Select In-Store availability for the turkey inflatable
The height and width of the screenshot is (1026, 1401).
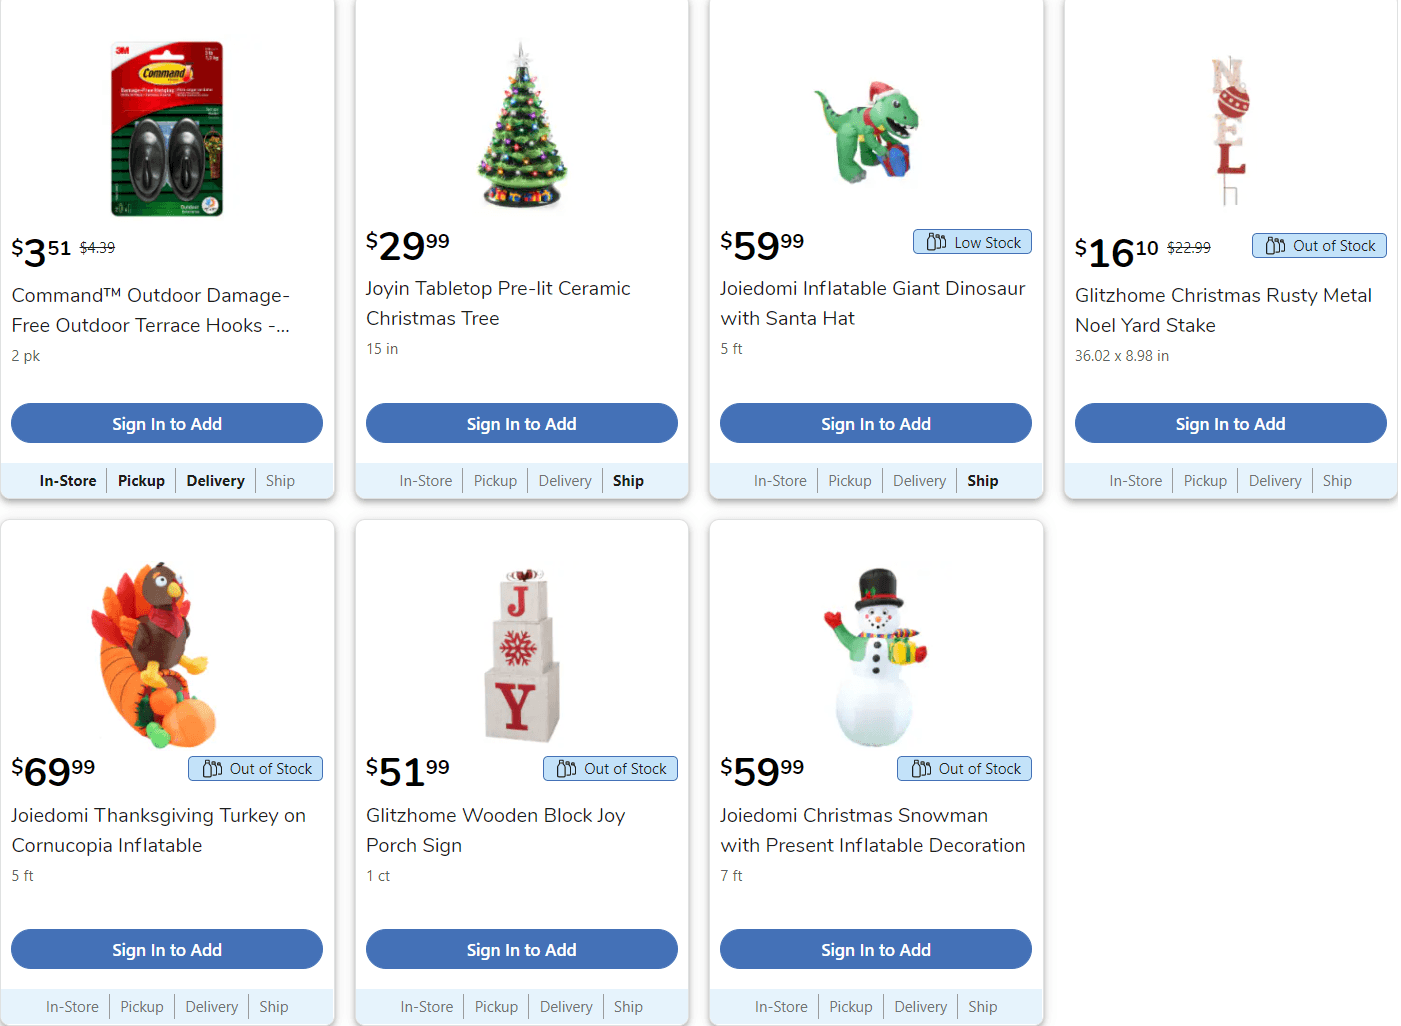(72, 1006)
